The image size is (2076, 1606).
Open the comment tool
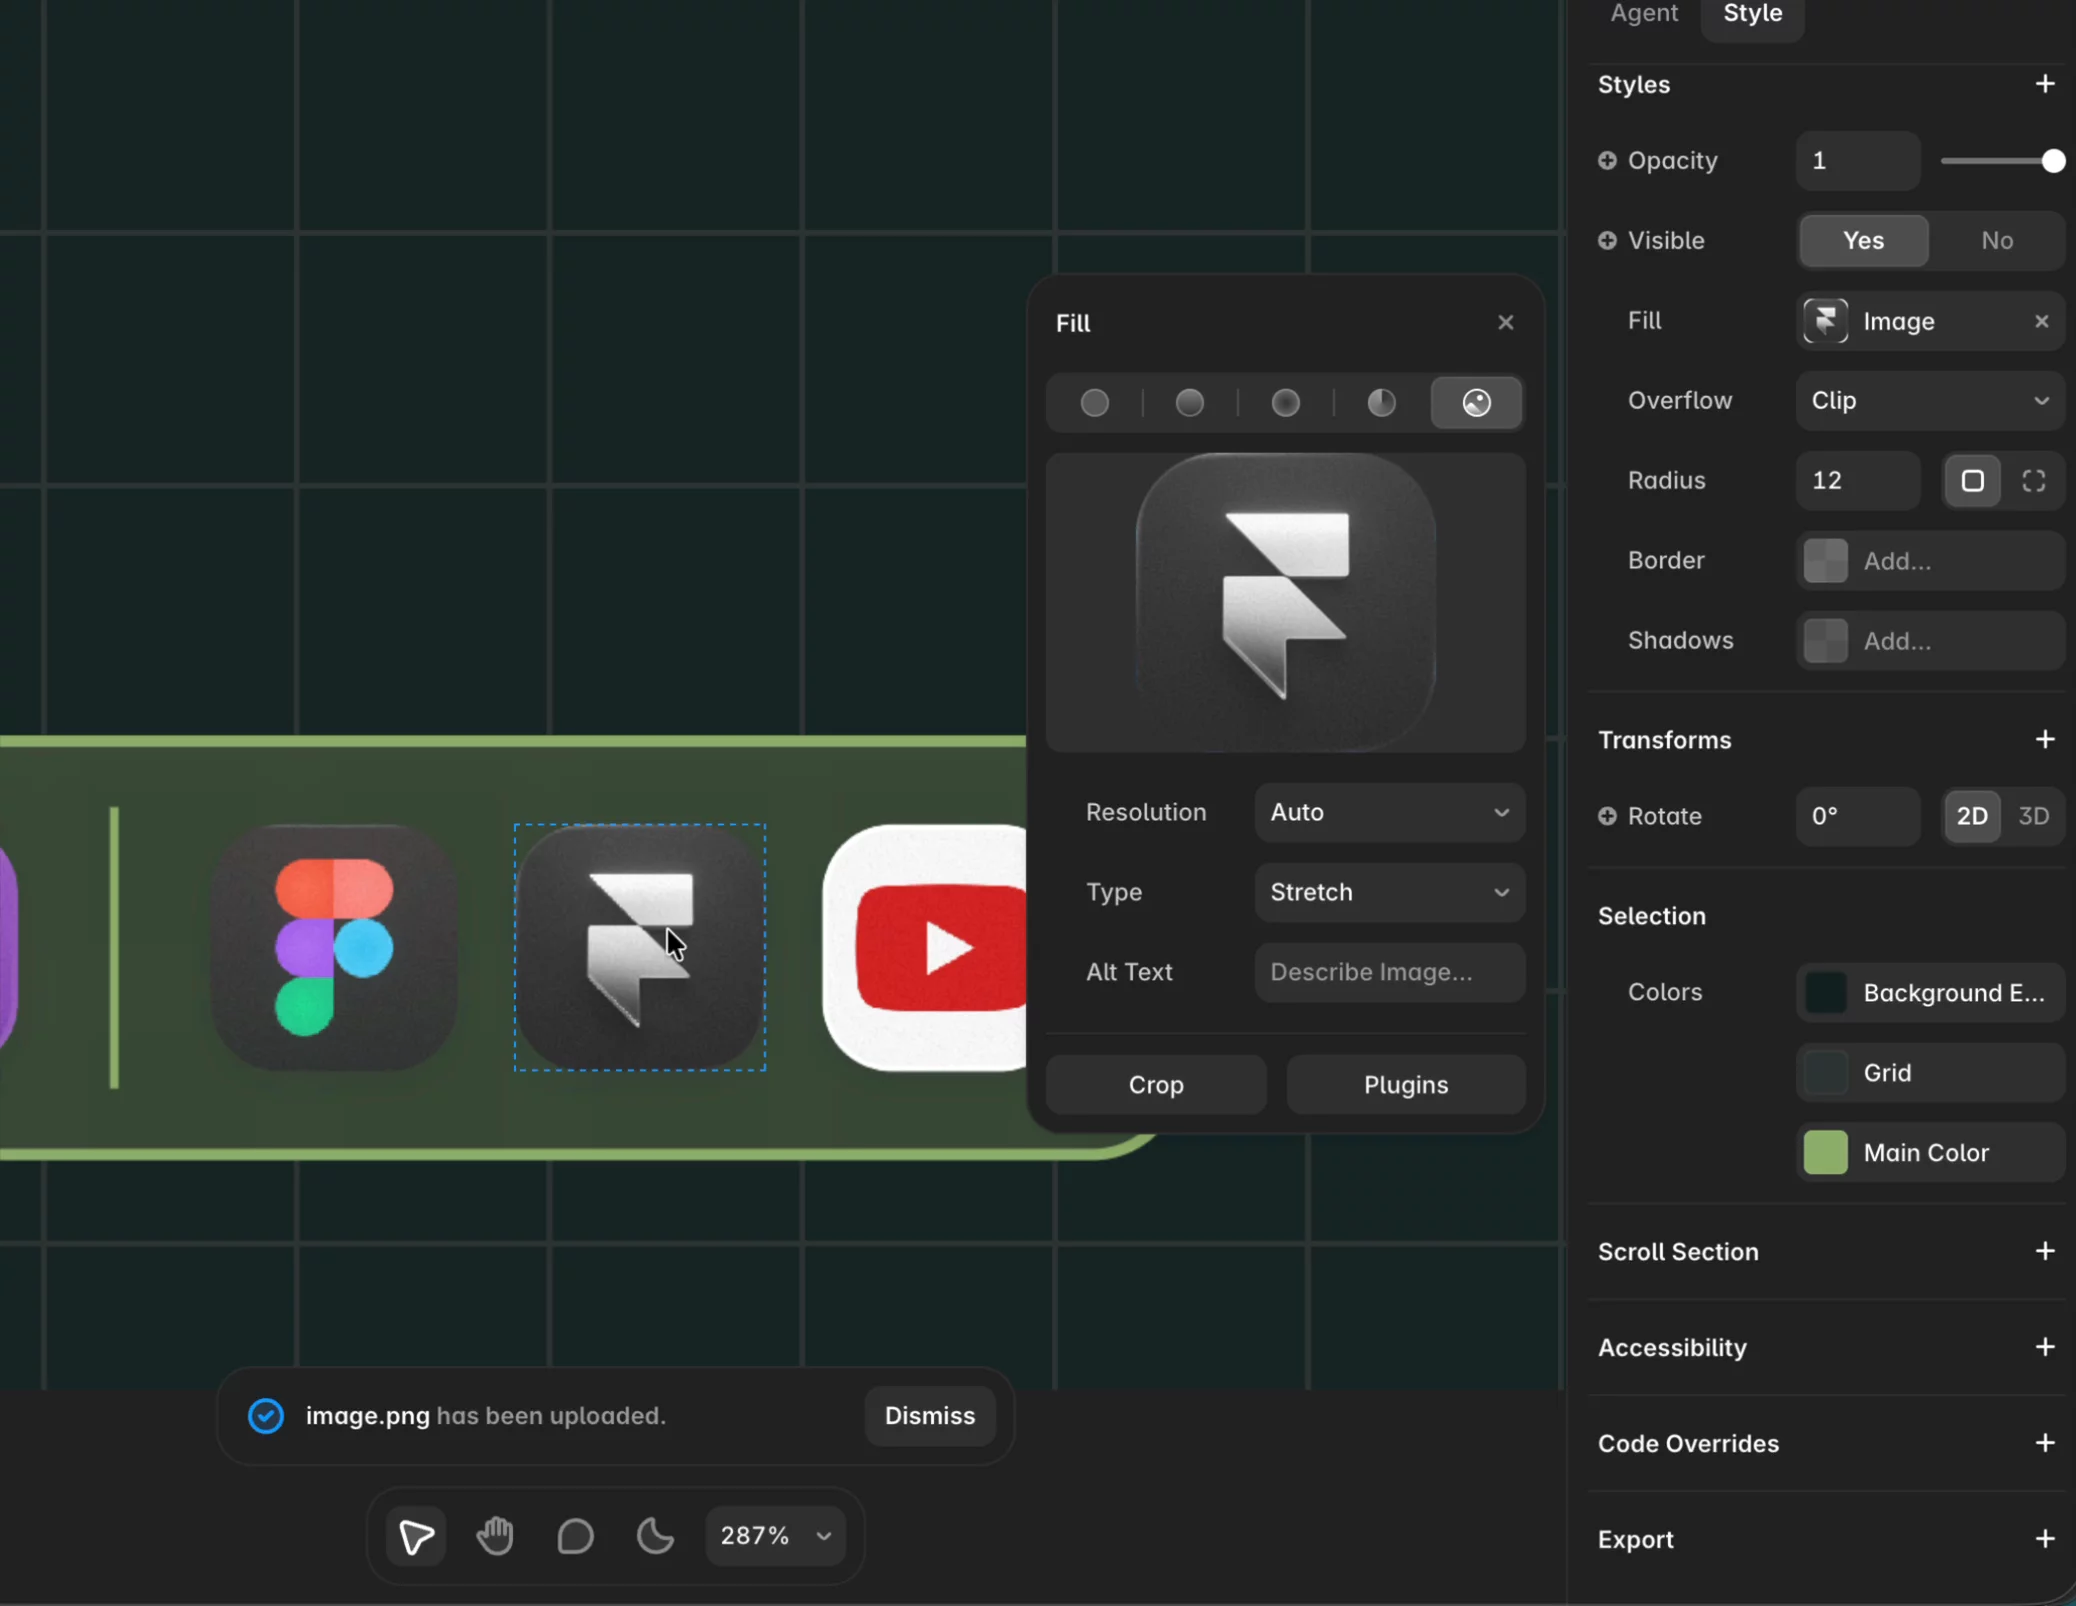pyautogui.click(x=575, y=1535)
